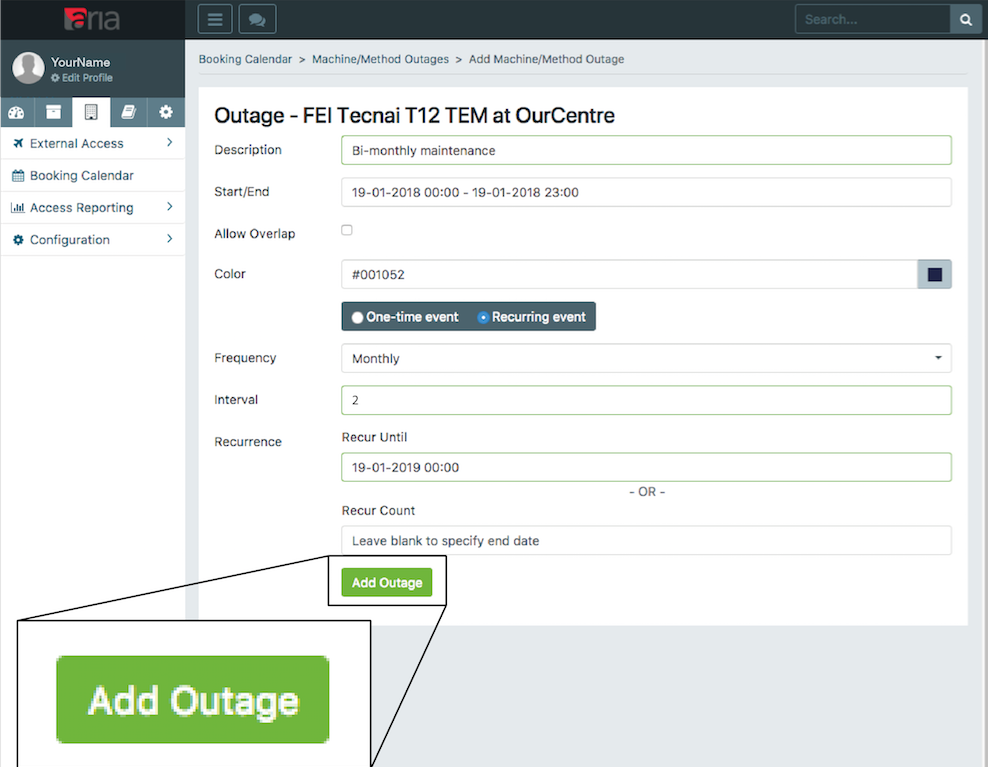
Task: Open the Frequency dropdown
Action: [646, 359]
